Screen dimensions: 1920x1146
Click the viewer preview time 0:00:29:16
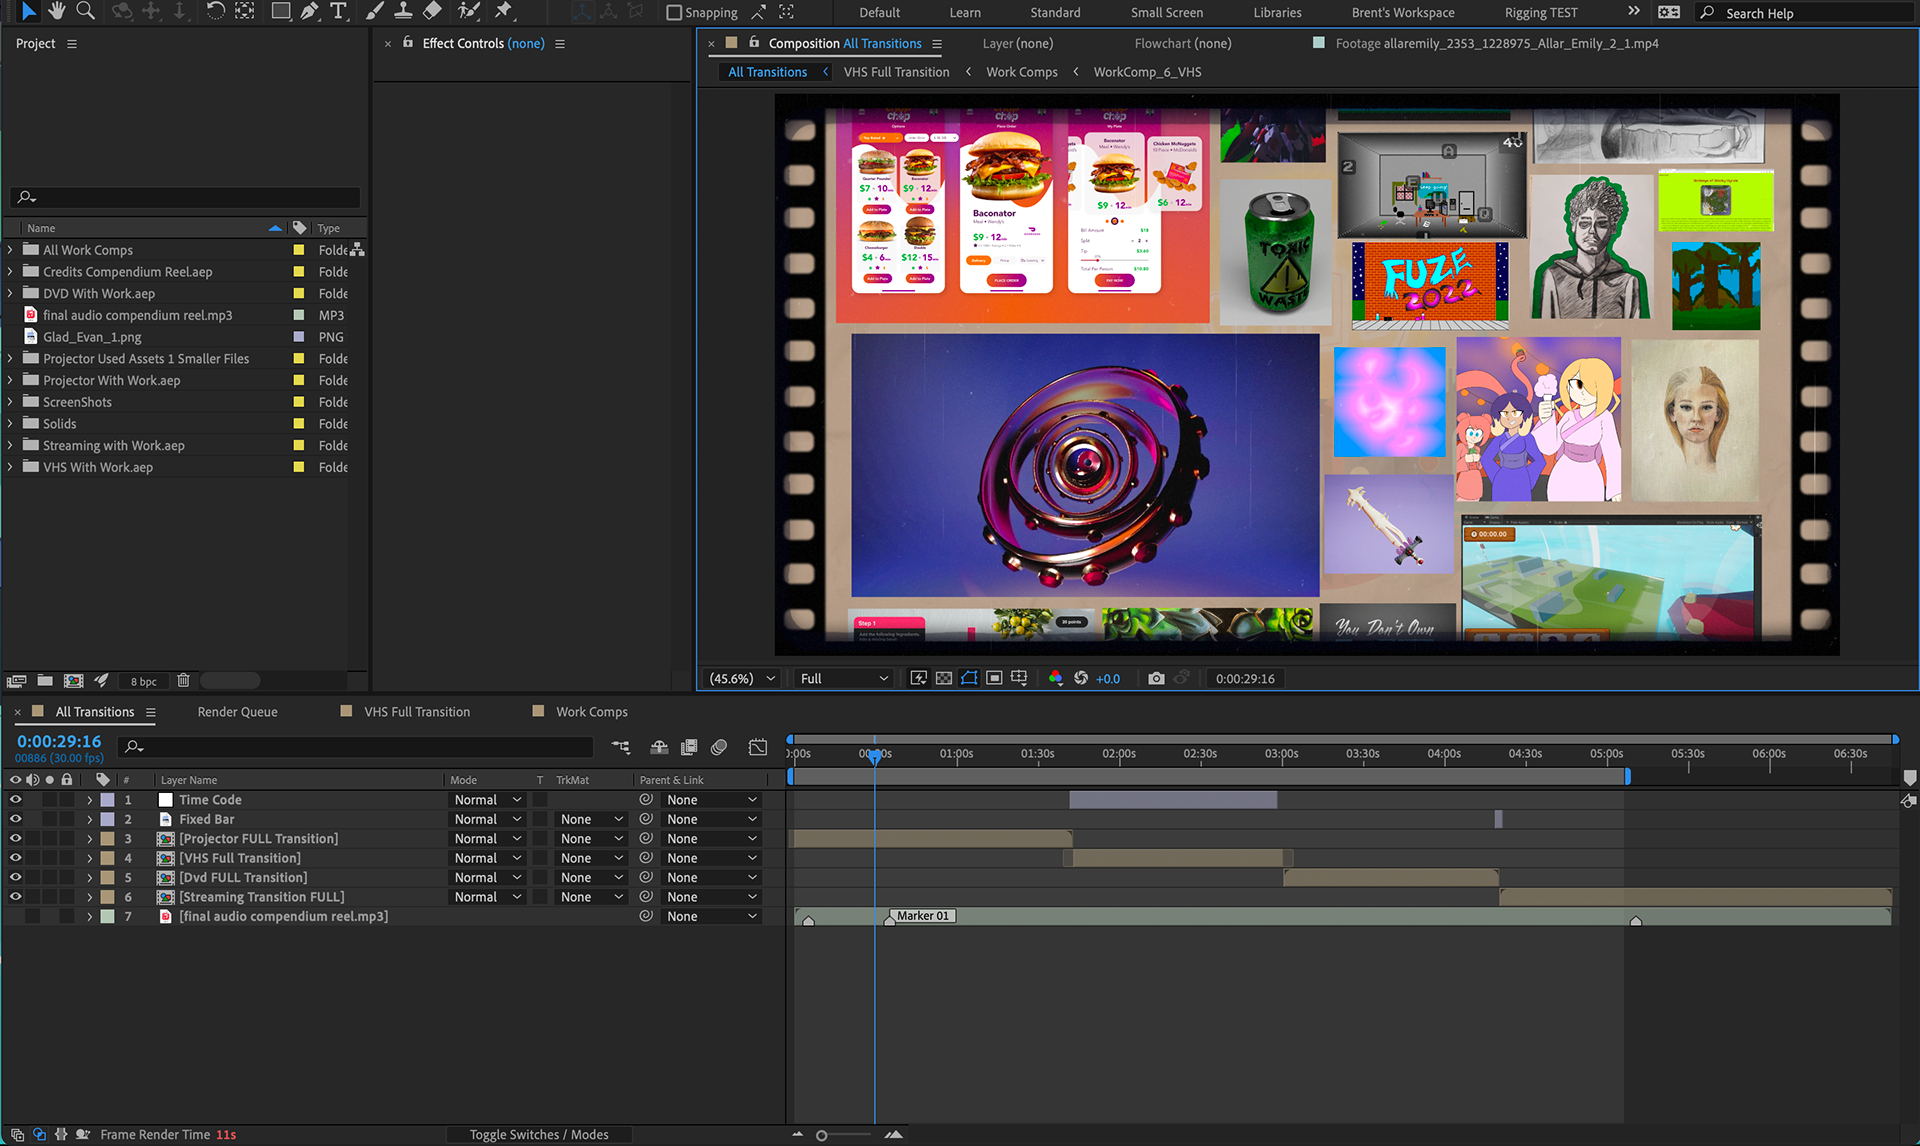click(1245, 678)
